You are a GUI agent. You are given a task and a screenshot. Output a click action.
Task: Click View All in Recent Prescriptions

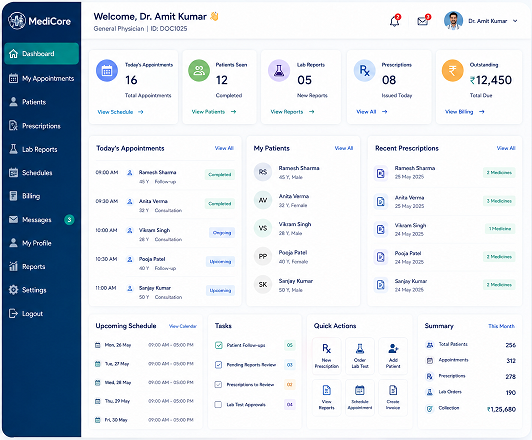pos(506,148)
